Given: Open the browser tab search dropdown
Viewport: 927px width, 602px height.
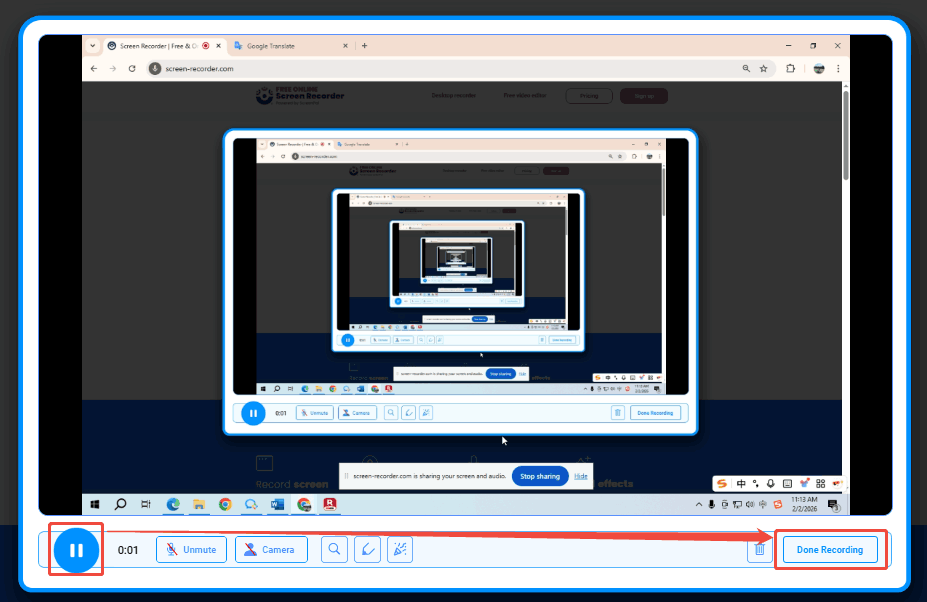Looking at the screenshot, I should (92, 45).
